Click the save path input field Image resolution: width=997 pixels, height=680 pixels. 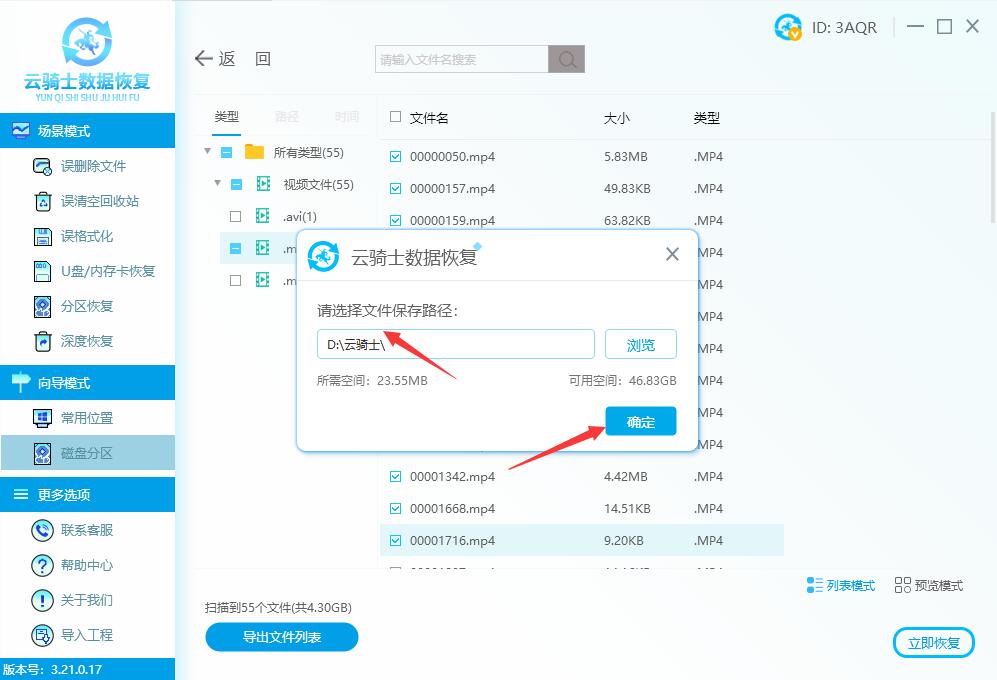455,344
